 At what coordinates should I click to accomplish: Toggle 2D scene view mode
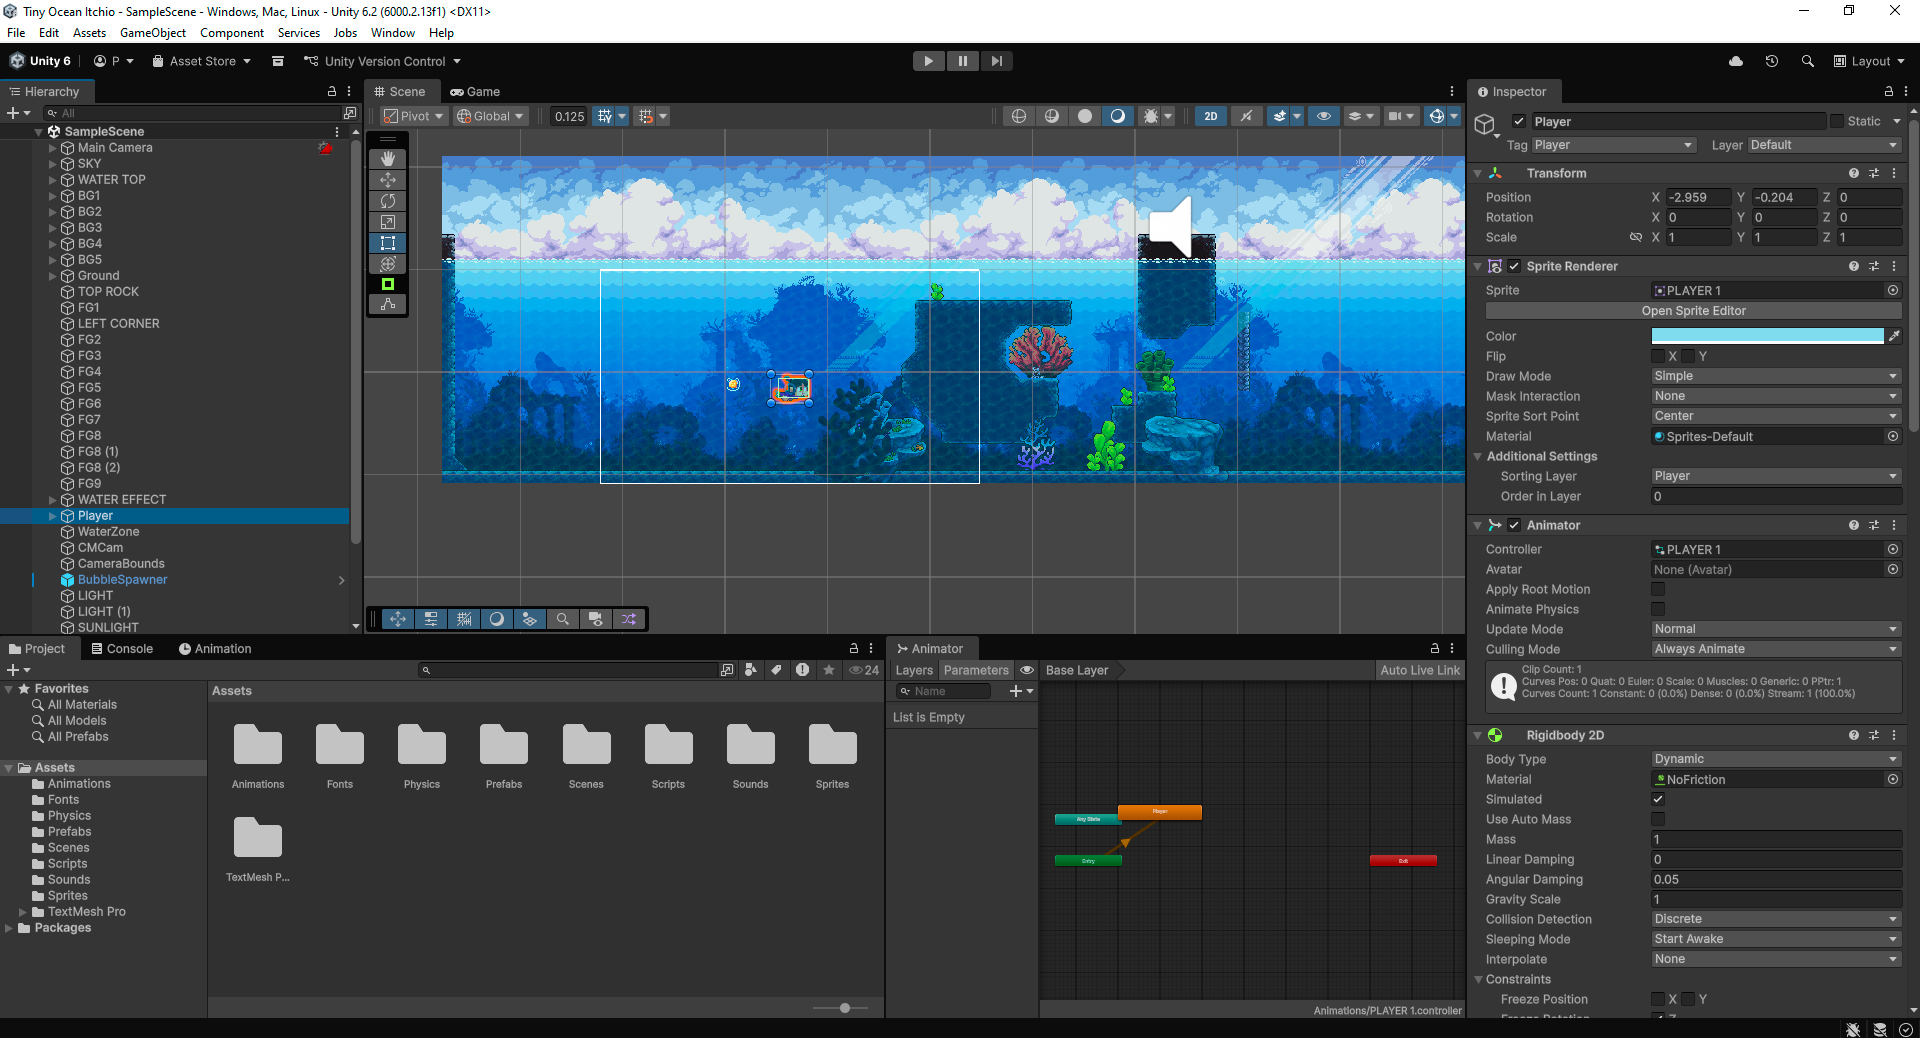[x=1211, y=116]
